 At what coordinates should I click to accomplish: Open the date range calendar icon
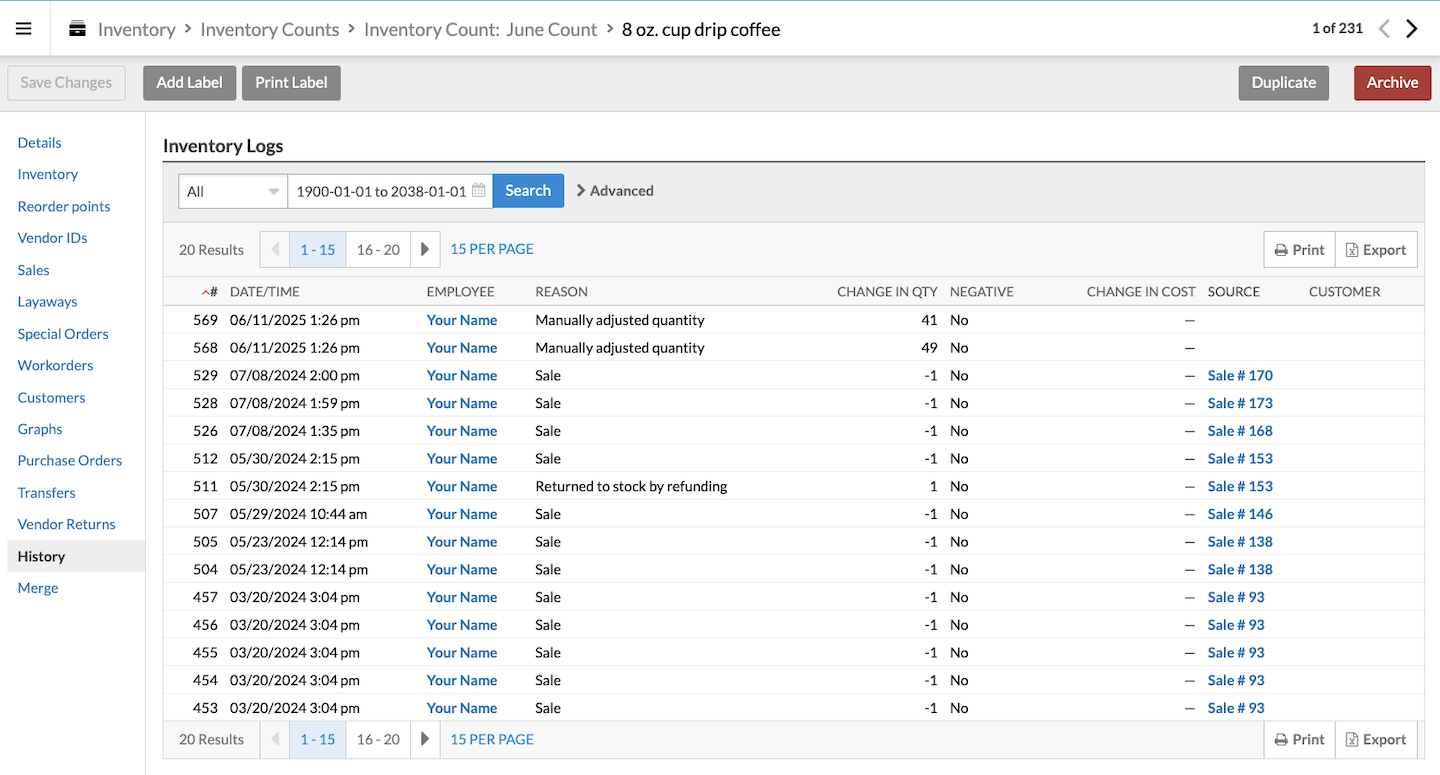tap(479, 190)
